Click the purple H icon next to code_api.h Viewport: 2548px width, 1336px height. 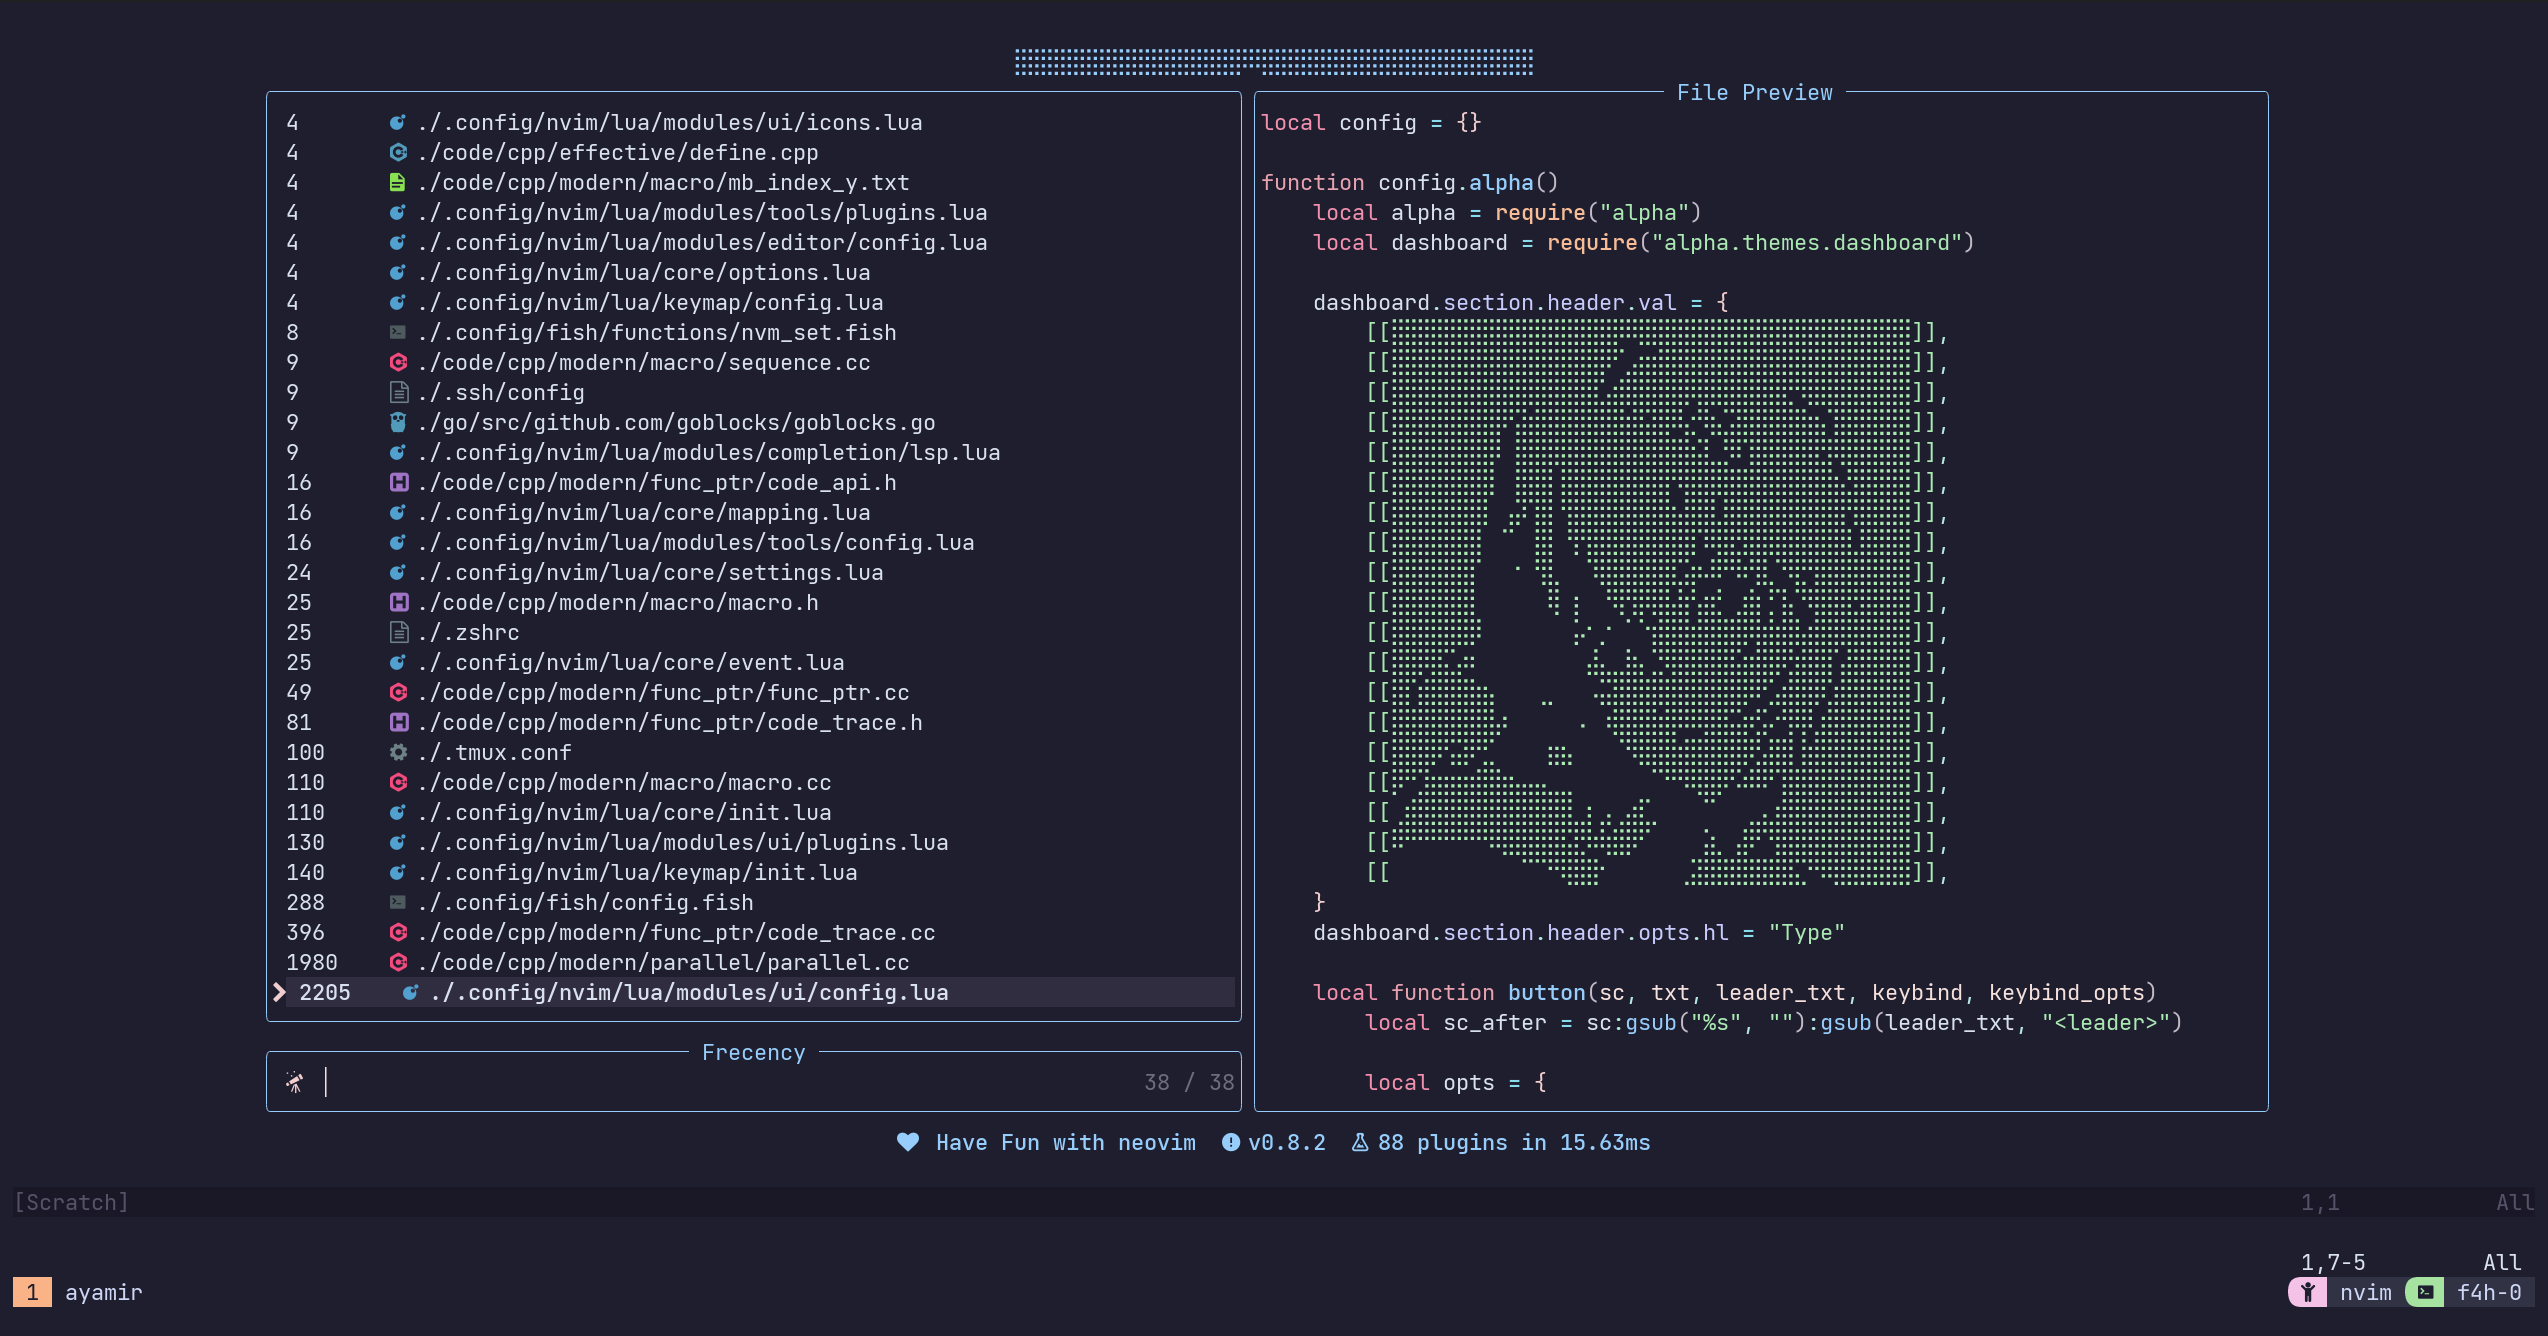tap(398, 482)
